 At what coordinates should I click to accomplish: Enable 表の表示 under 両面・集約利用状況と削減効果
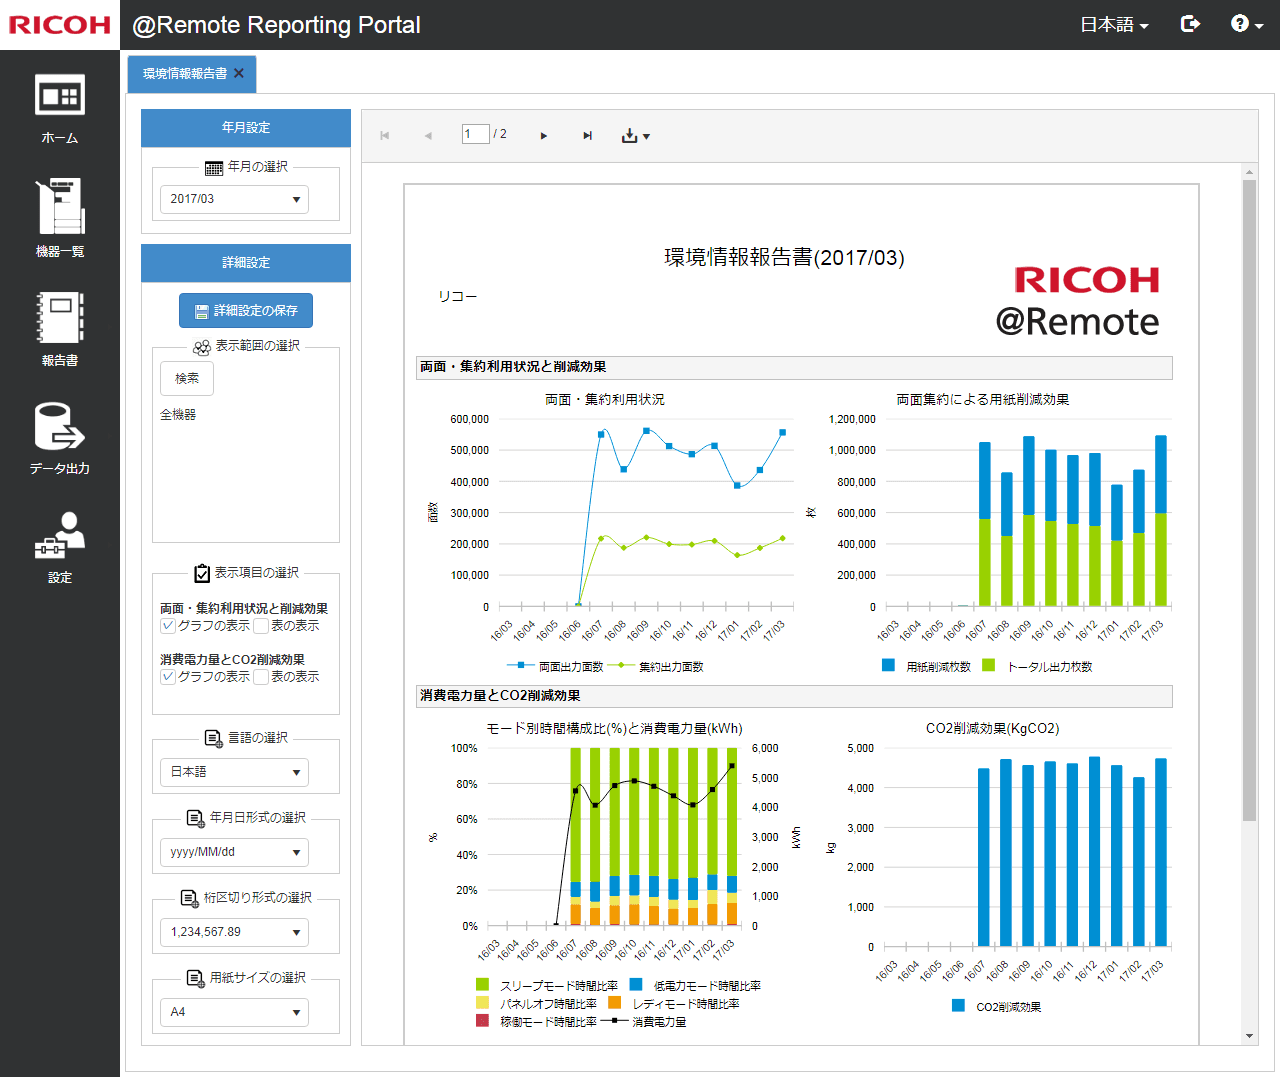coord(261,626)
